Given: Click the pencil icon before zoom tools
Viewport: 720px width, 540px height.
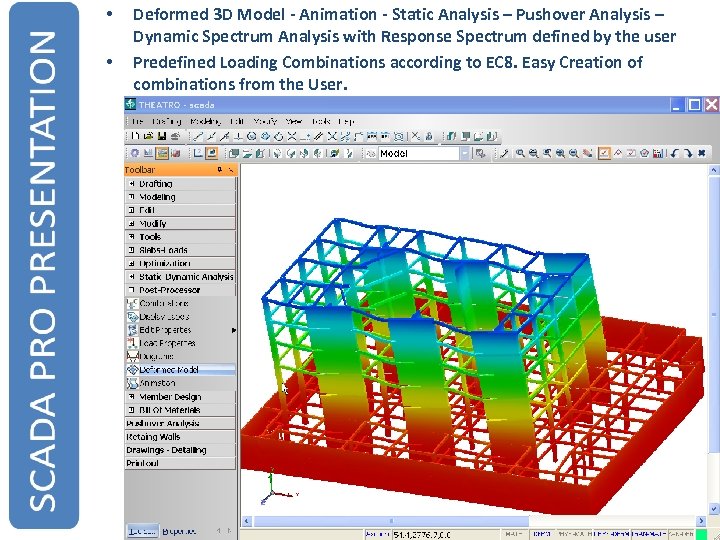Looking at the screenshot, I should [504, 153].
